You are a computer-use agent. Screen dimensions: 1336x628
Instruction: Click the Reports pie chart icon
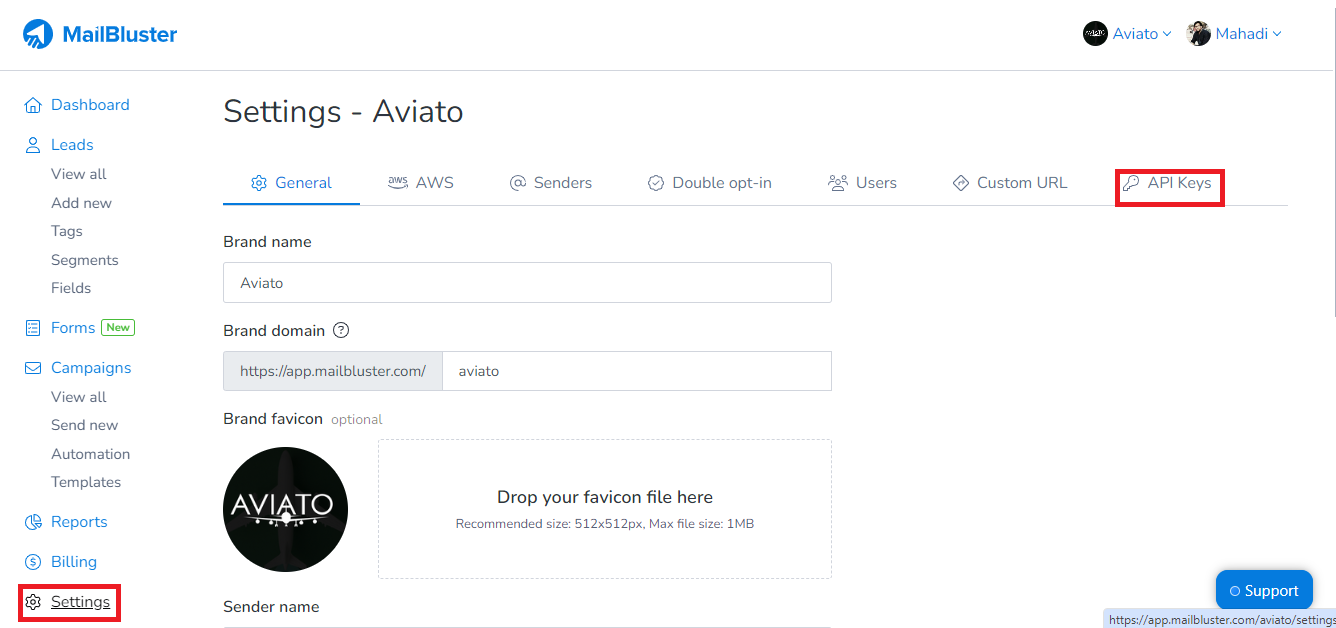(33, 522)
